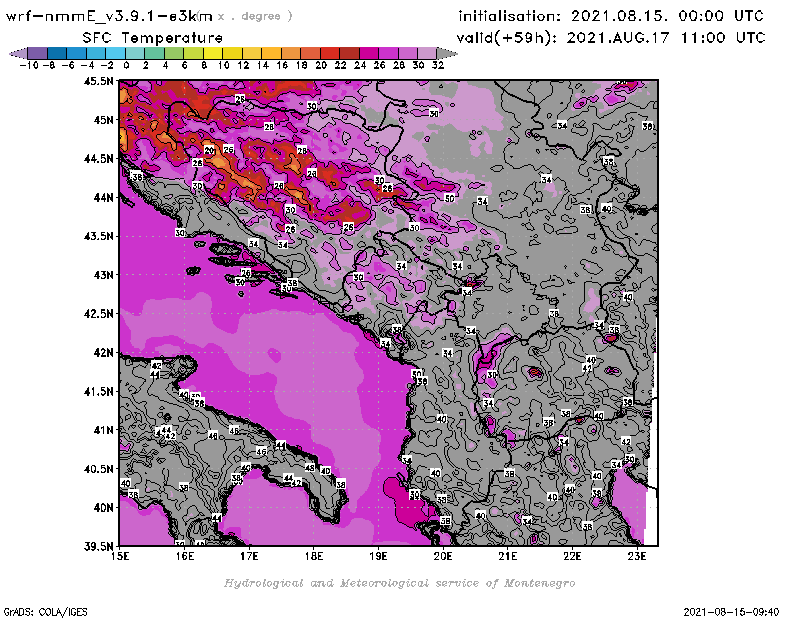
Task: Click "Hydrological and Meteorological service of Montenegro" caption
Action: pyautogui.click(x=399, y=583)
